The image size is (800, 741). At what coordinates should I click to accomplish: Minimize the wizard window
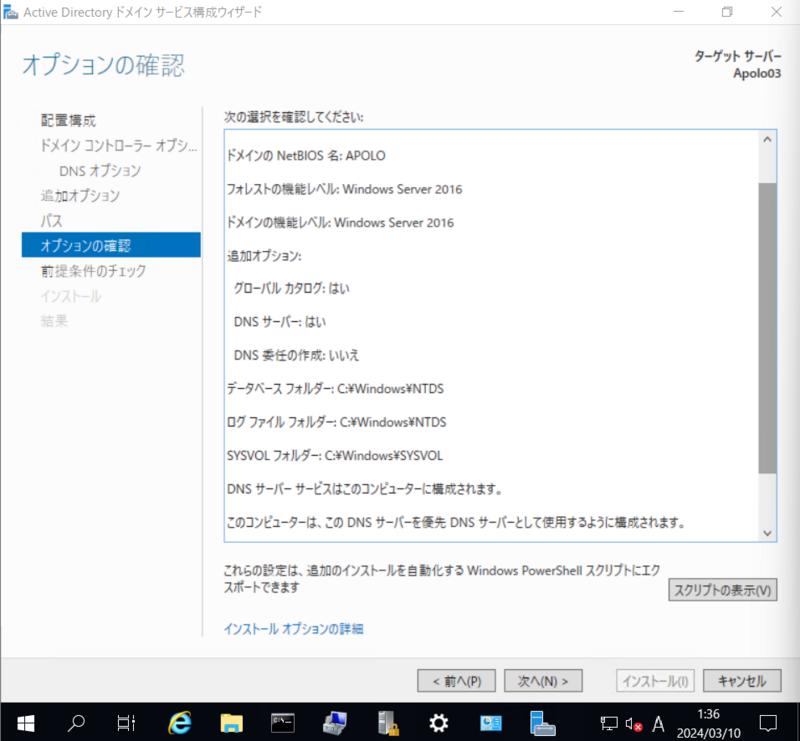pos(679,12)
